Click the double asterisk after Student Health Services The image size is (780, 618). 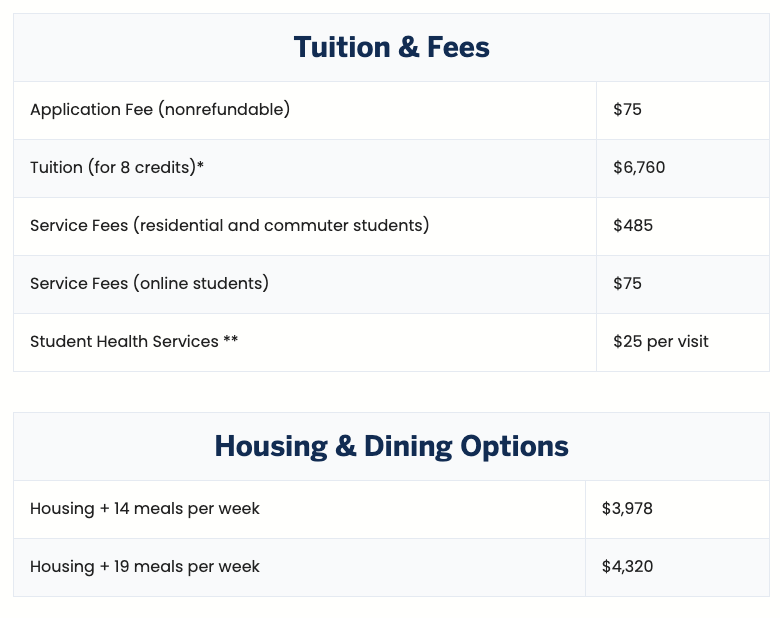coord(231,341)
